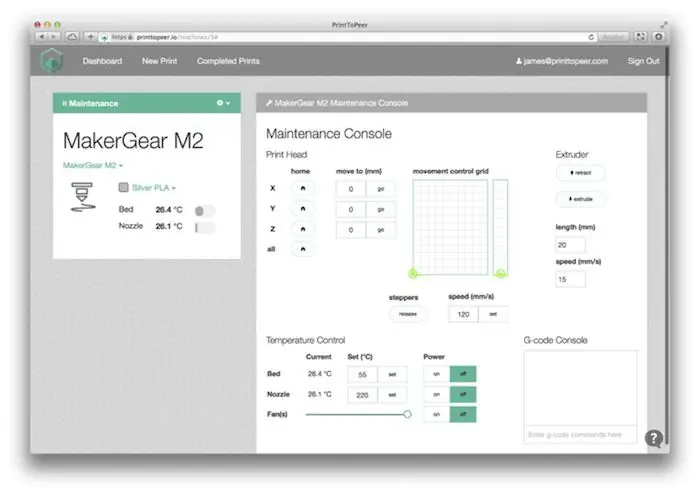Click the Maintenance panel header
The width and height of the screenshot is (700, 495).
pyautogui.click(x=146, y=103)
